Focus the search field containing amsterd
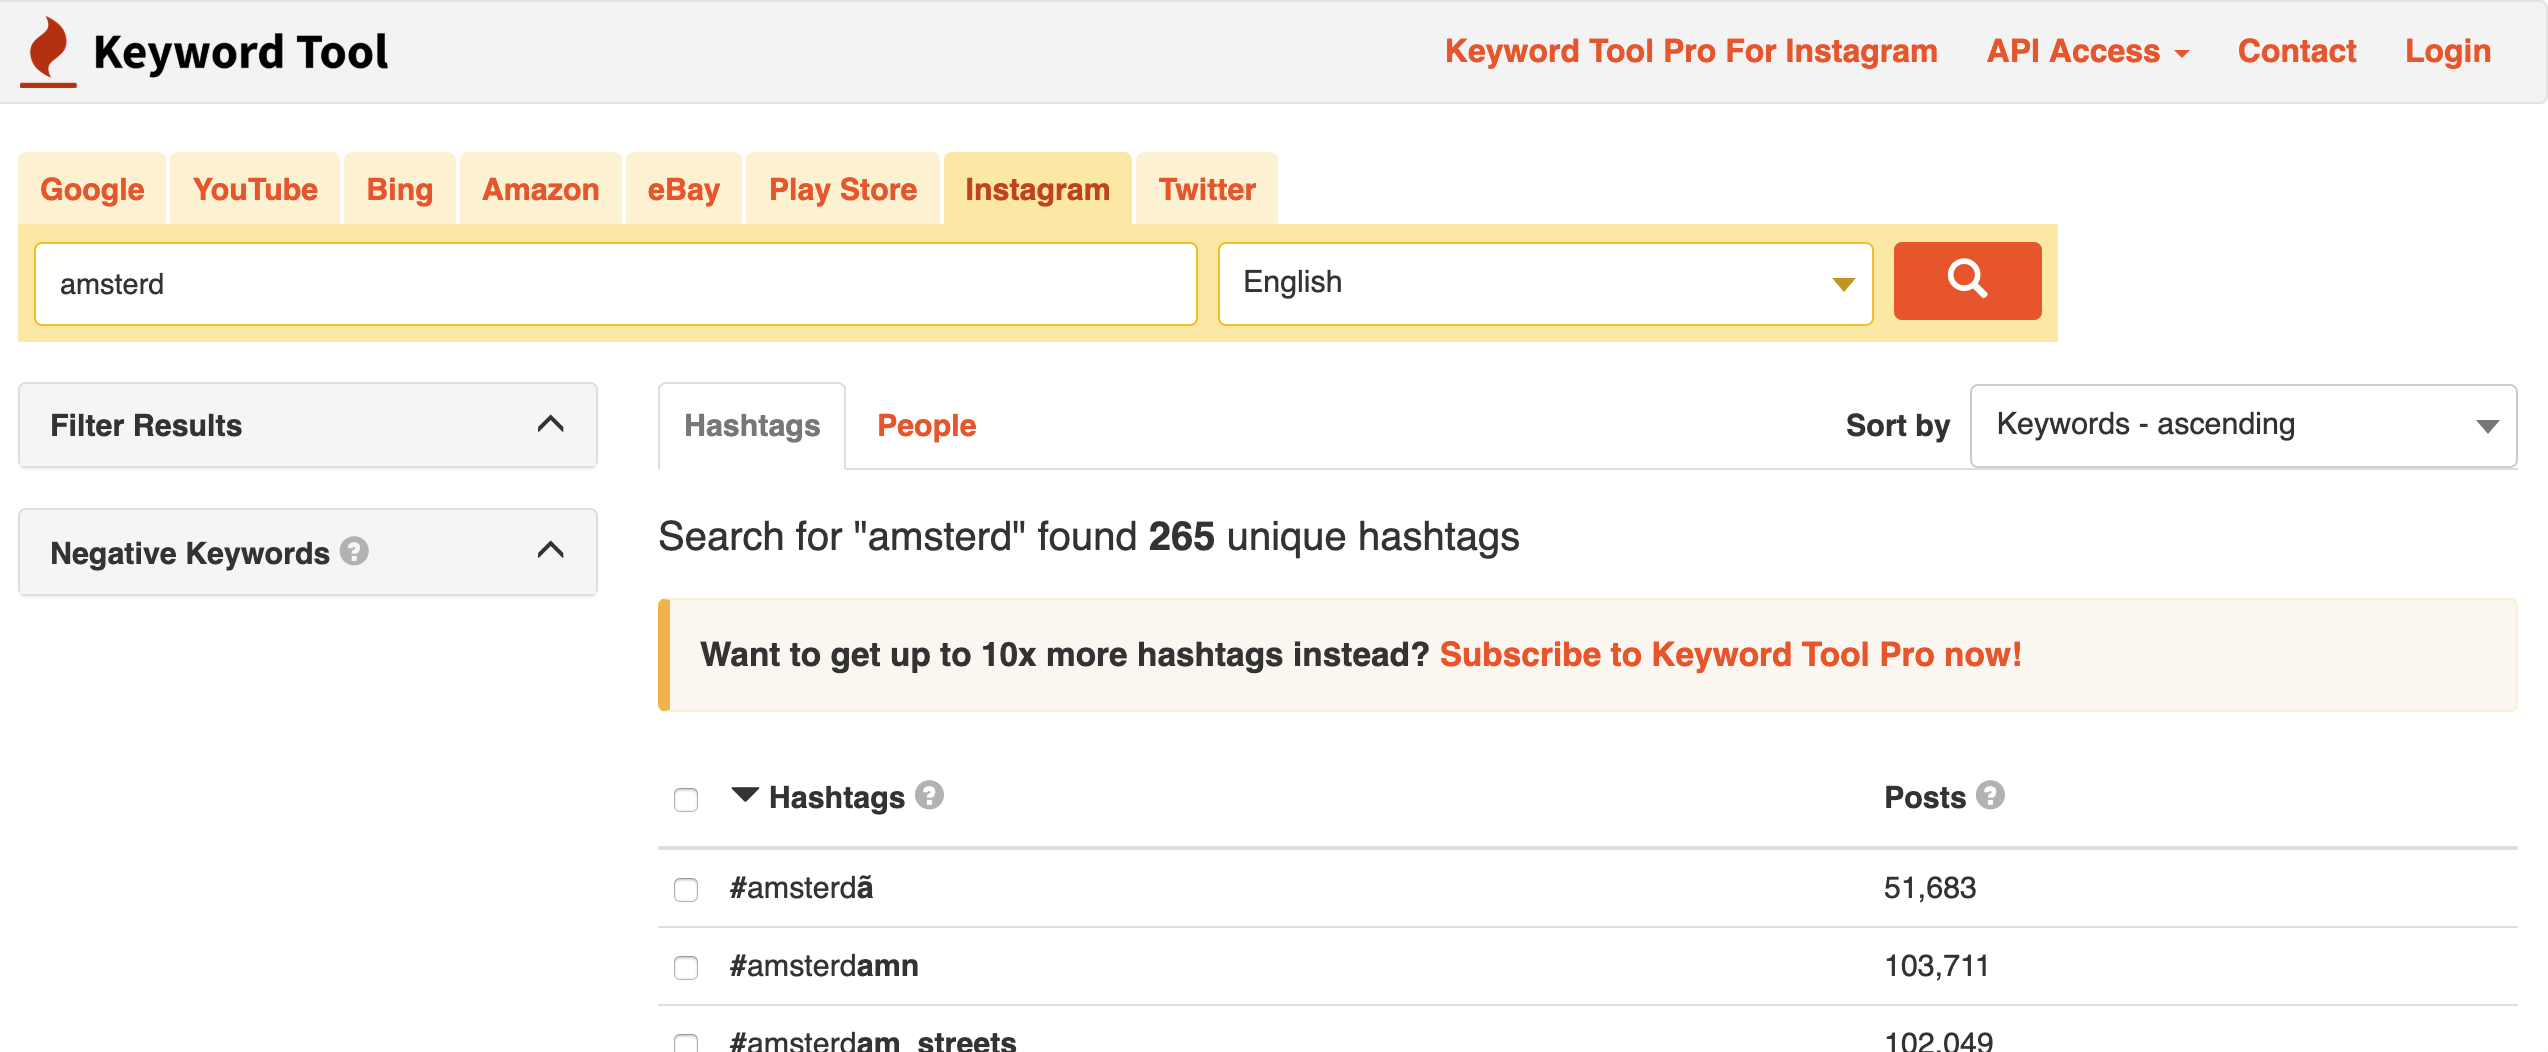This screenshot has width=2548, height=1052. [616, 284]
